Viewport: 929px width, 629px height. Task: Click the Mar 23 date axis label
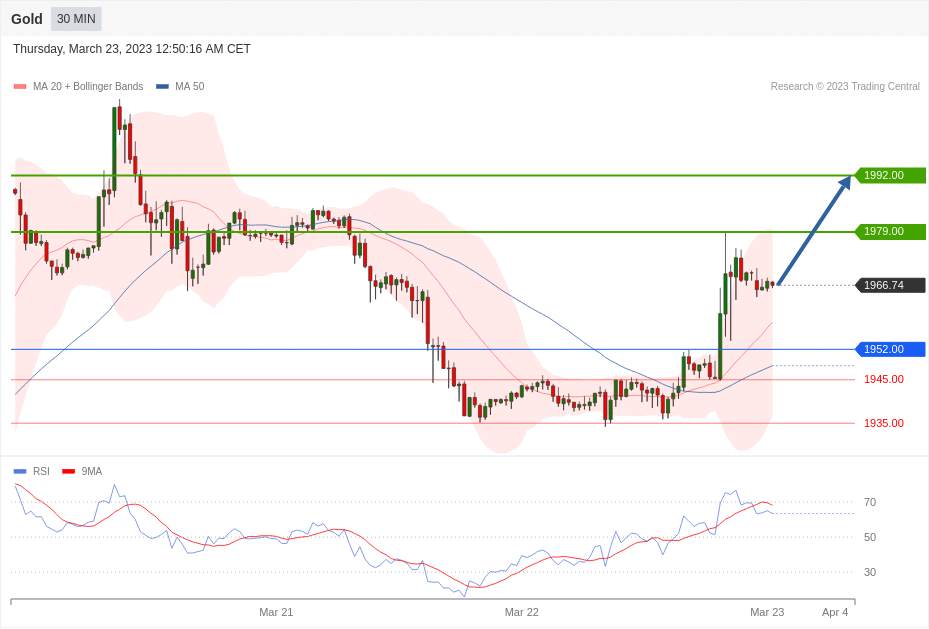[767, 612]
